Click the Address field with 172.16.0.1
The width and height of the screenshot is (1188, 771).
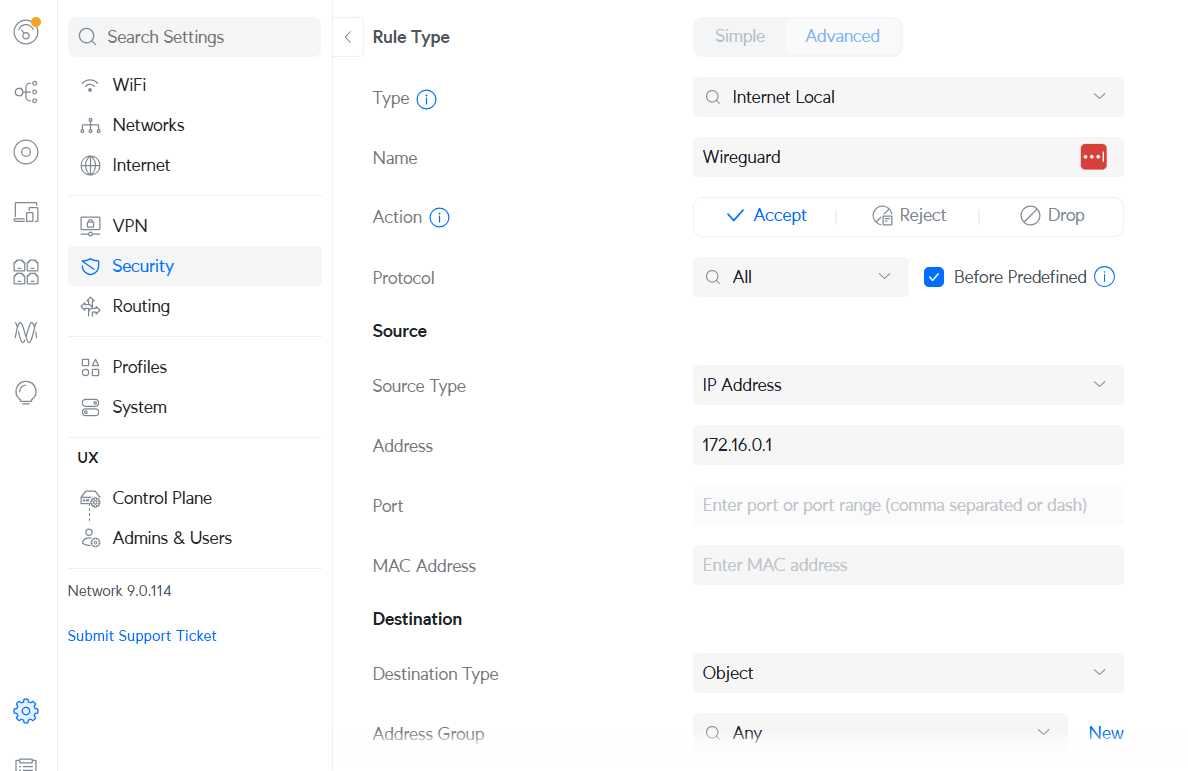[x=908, y=445]
